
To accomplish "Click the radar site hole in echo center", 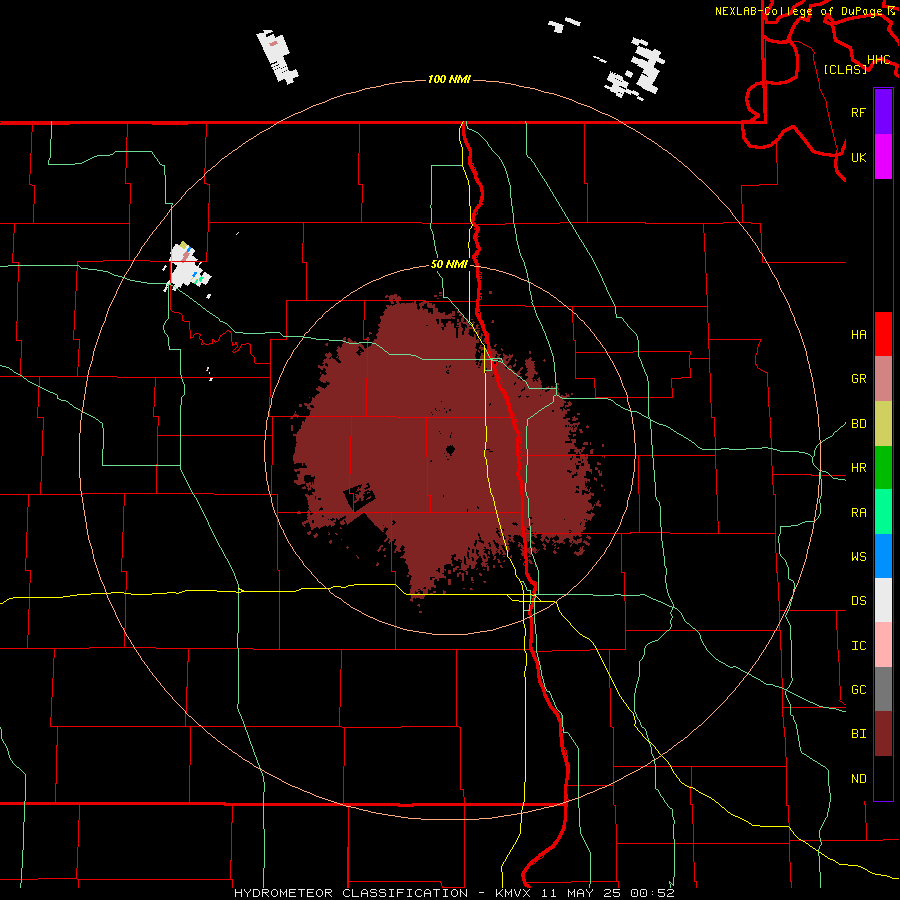I will (x=451, y=450).
